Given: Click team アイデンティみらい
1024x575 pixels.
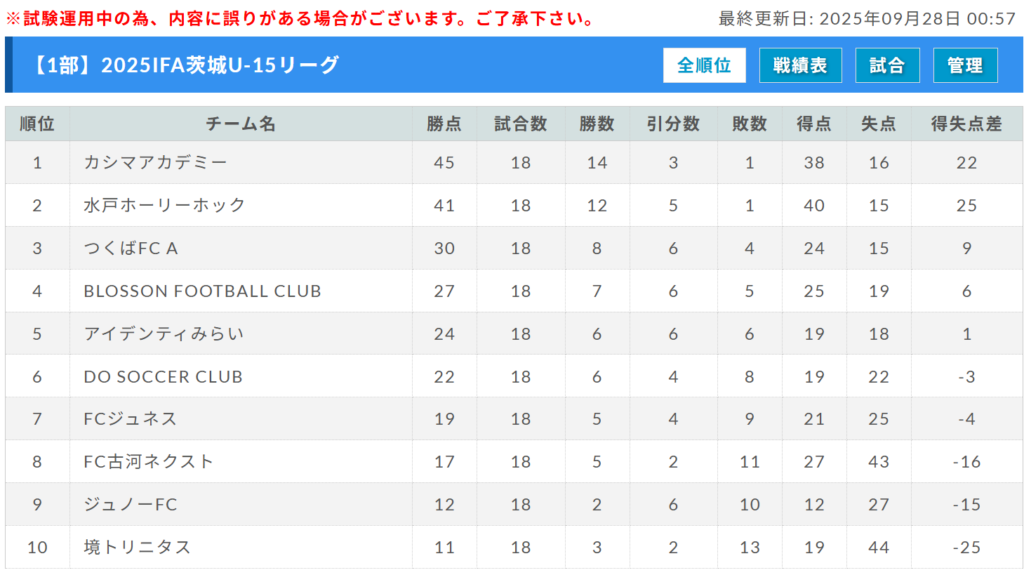Looking at the screenshot, I should 164,334.
